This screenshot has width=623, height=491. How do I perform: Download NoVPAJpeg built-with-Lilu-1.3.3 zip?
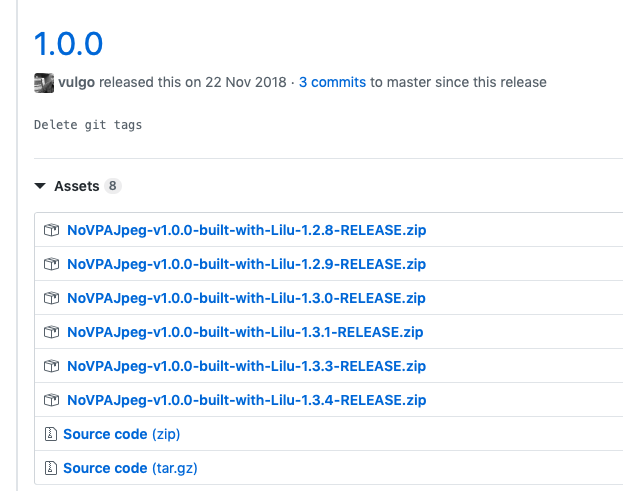[x=246, y=366]
